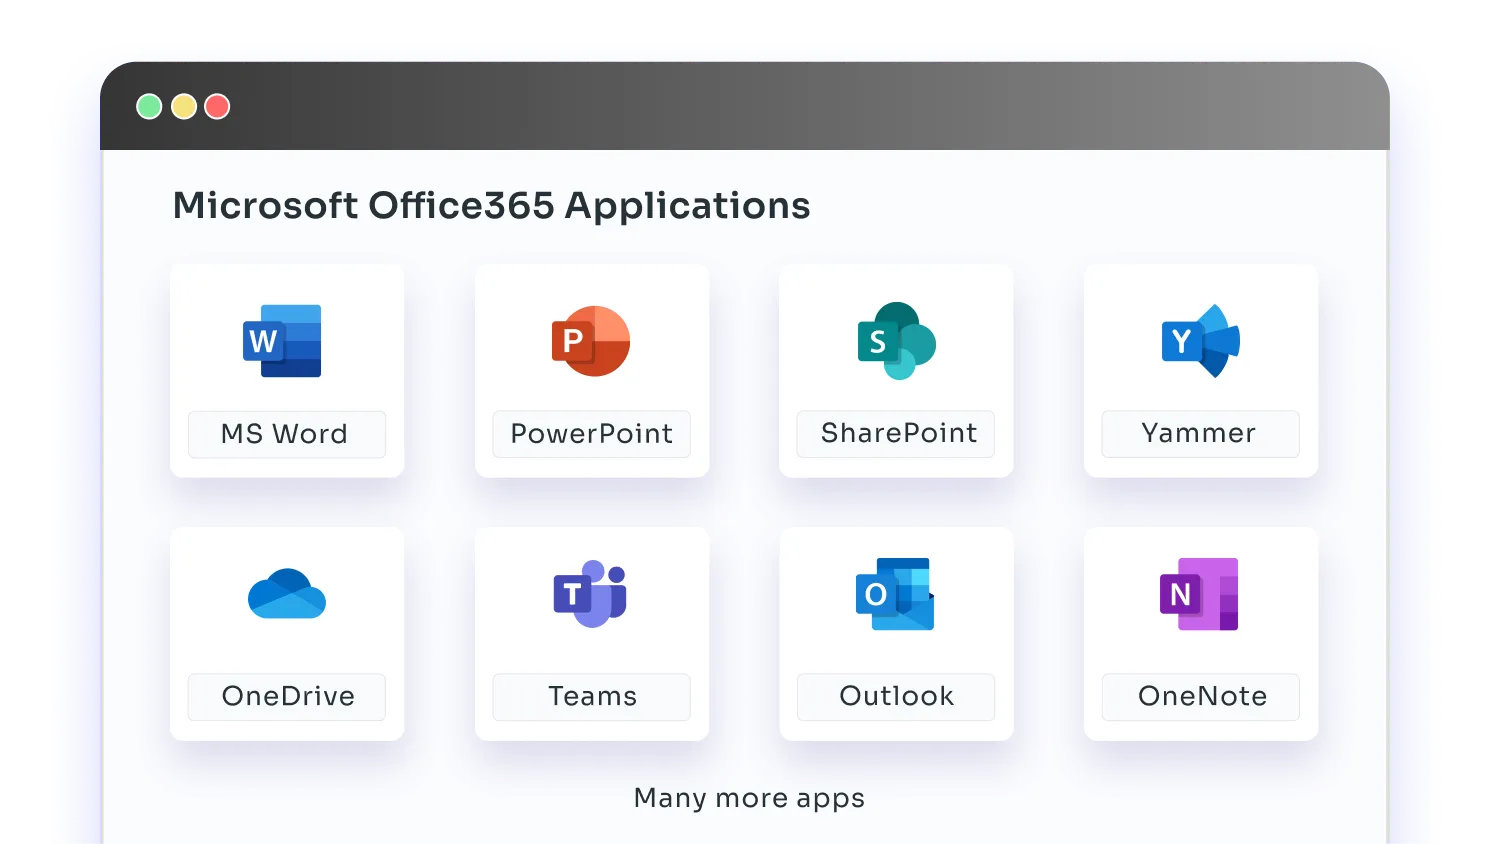Open the SharePoint app icon

[897, 341]
